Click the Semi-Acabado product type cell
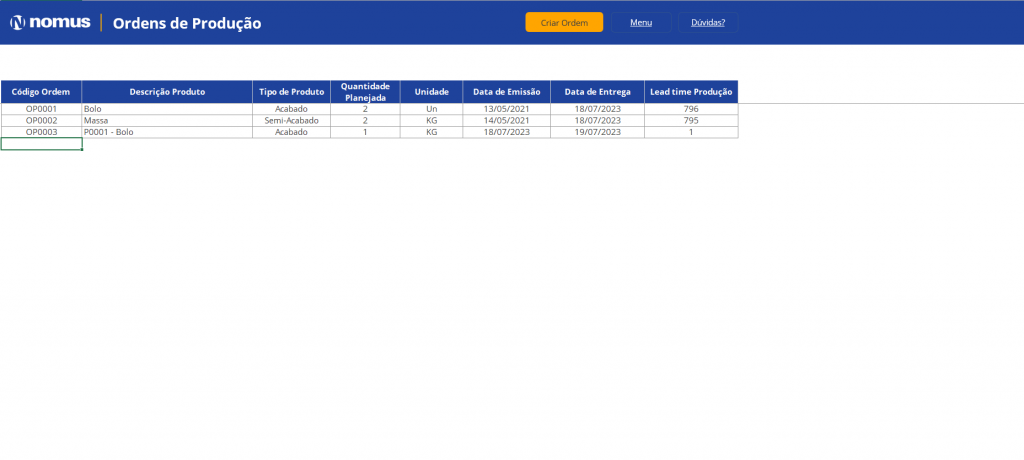 pos(291,120)
